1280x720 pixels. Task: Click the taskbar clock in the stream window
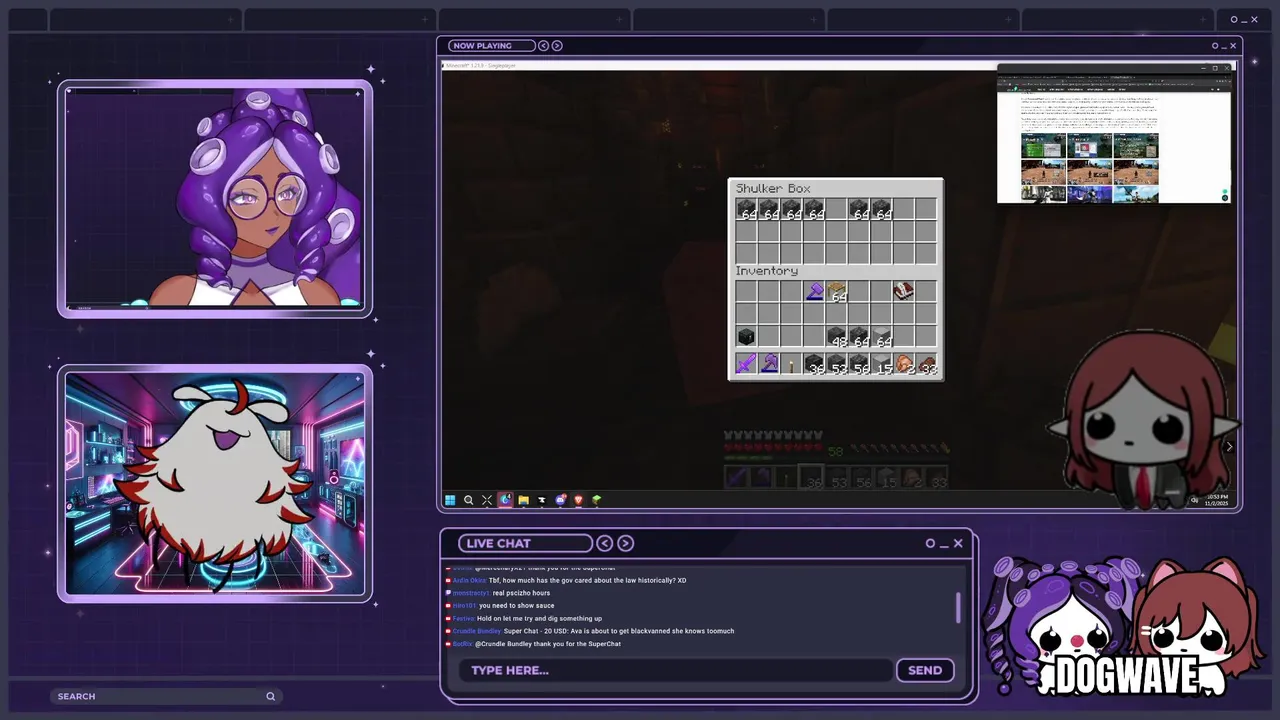click(1217, 500)
